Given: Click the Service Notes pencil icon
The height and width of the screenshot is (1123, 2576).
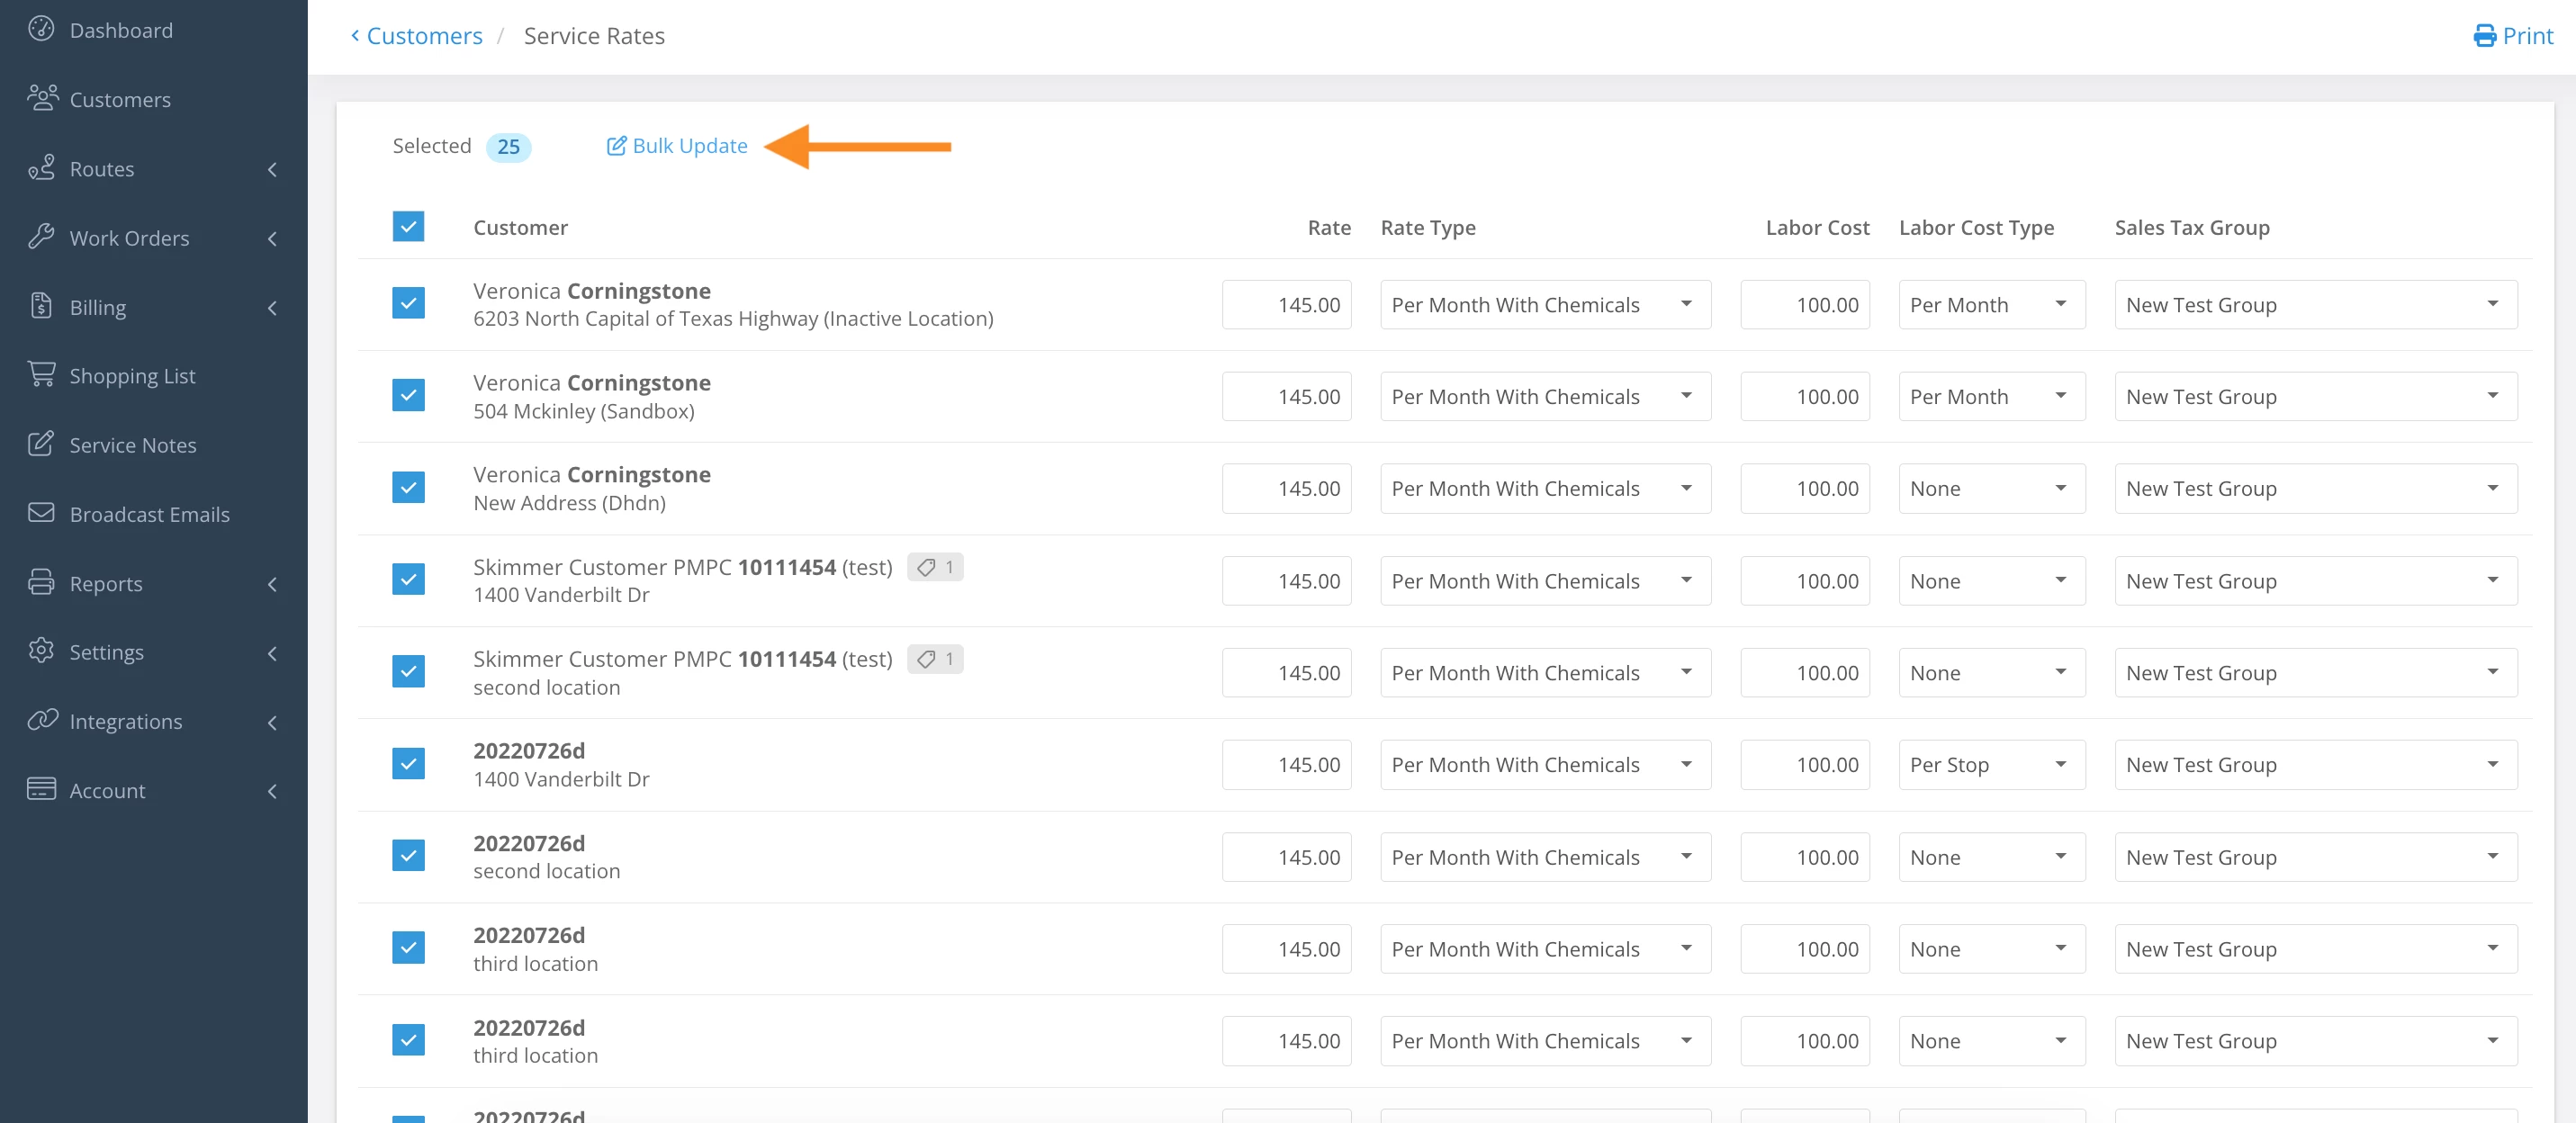Looking at the screenshot, I should 41,443.
